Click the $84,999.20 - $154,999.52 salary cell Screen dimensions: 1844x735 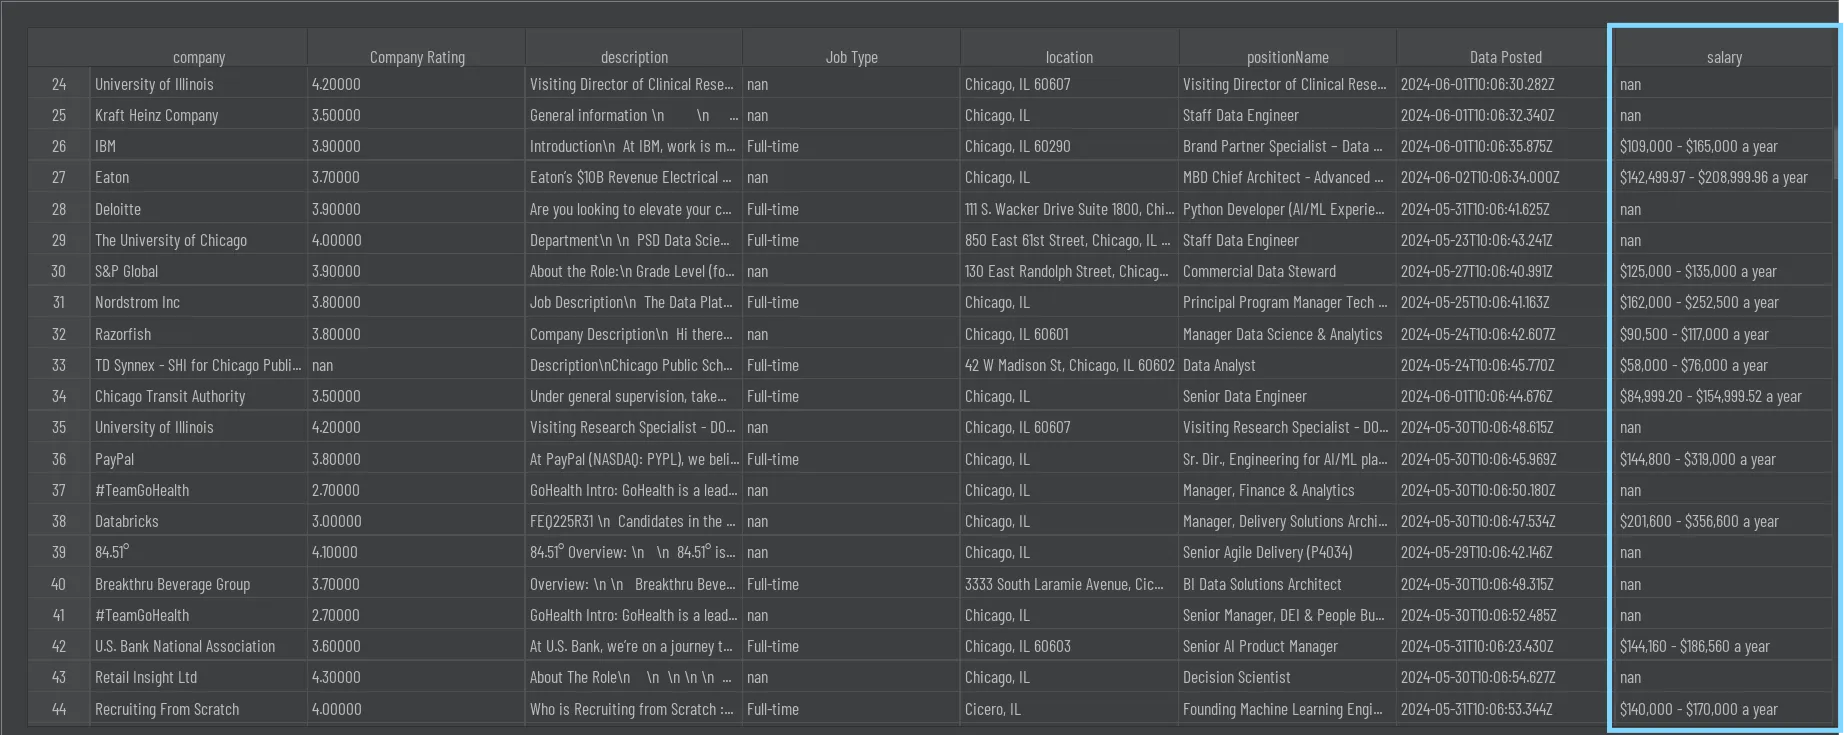(1724, 396)
